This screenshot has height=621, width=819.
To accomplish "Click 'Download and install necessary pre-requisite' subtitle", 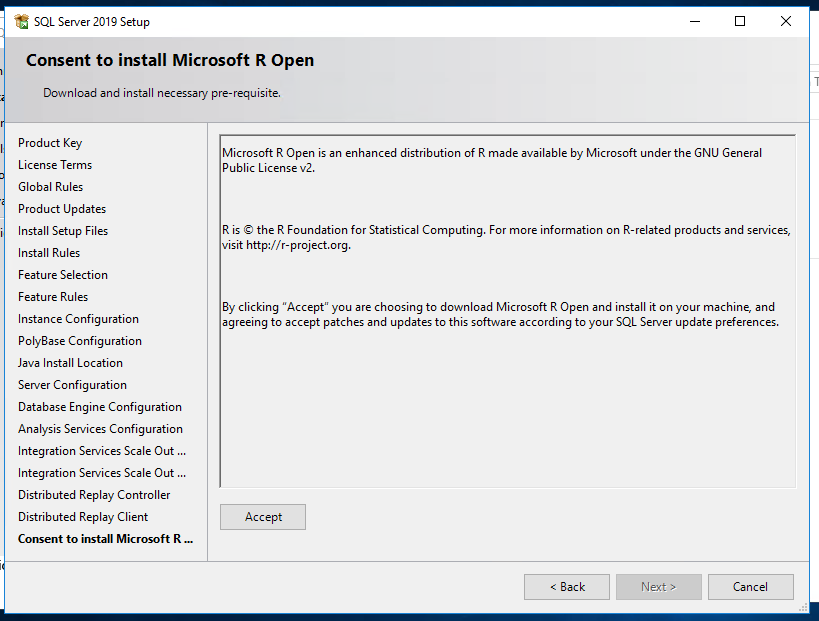I will click(162, 92).
